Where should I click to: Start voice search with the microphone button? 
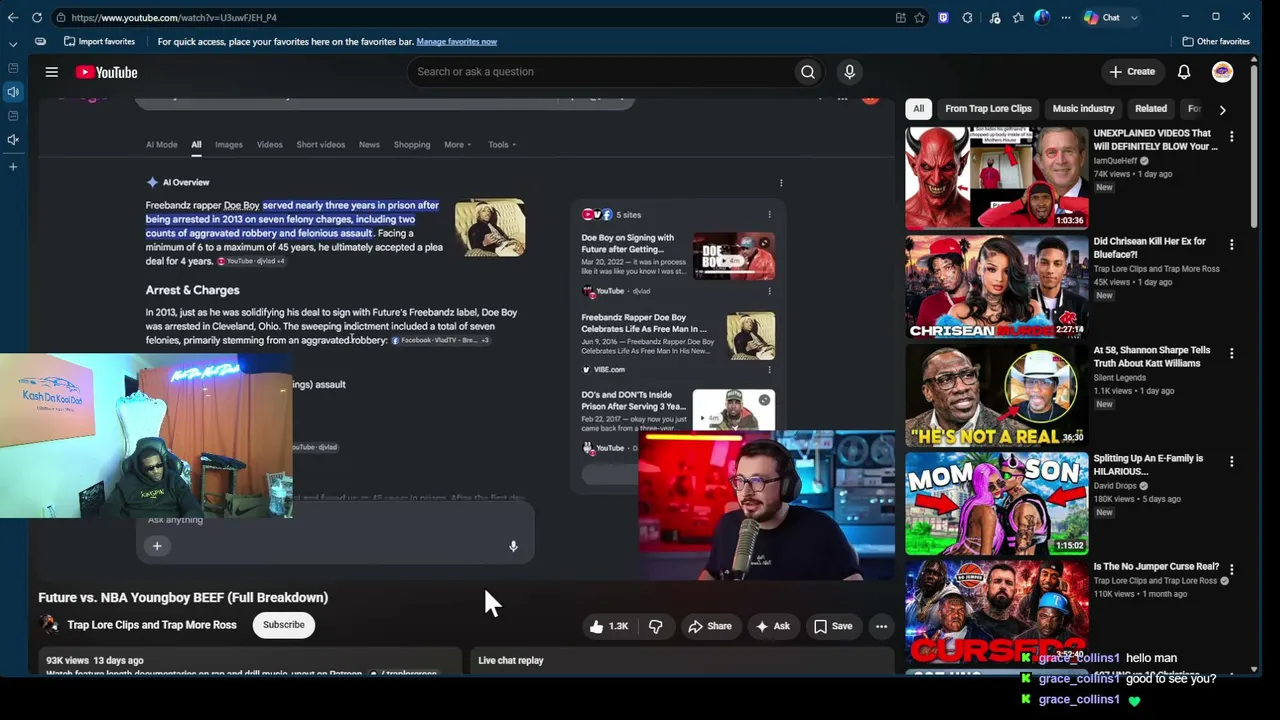(x=849, y=72)
